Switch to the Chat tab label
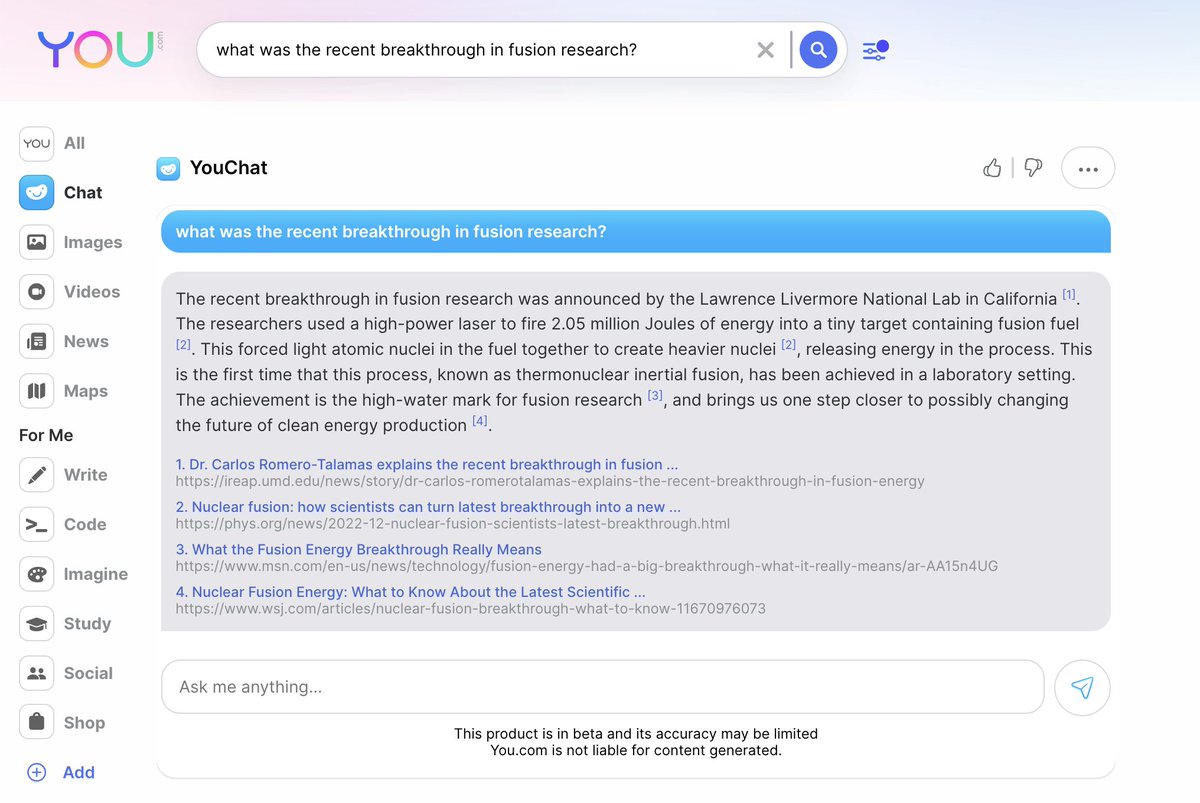 coord(83,193)
